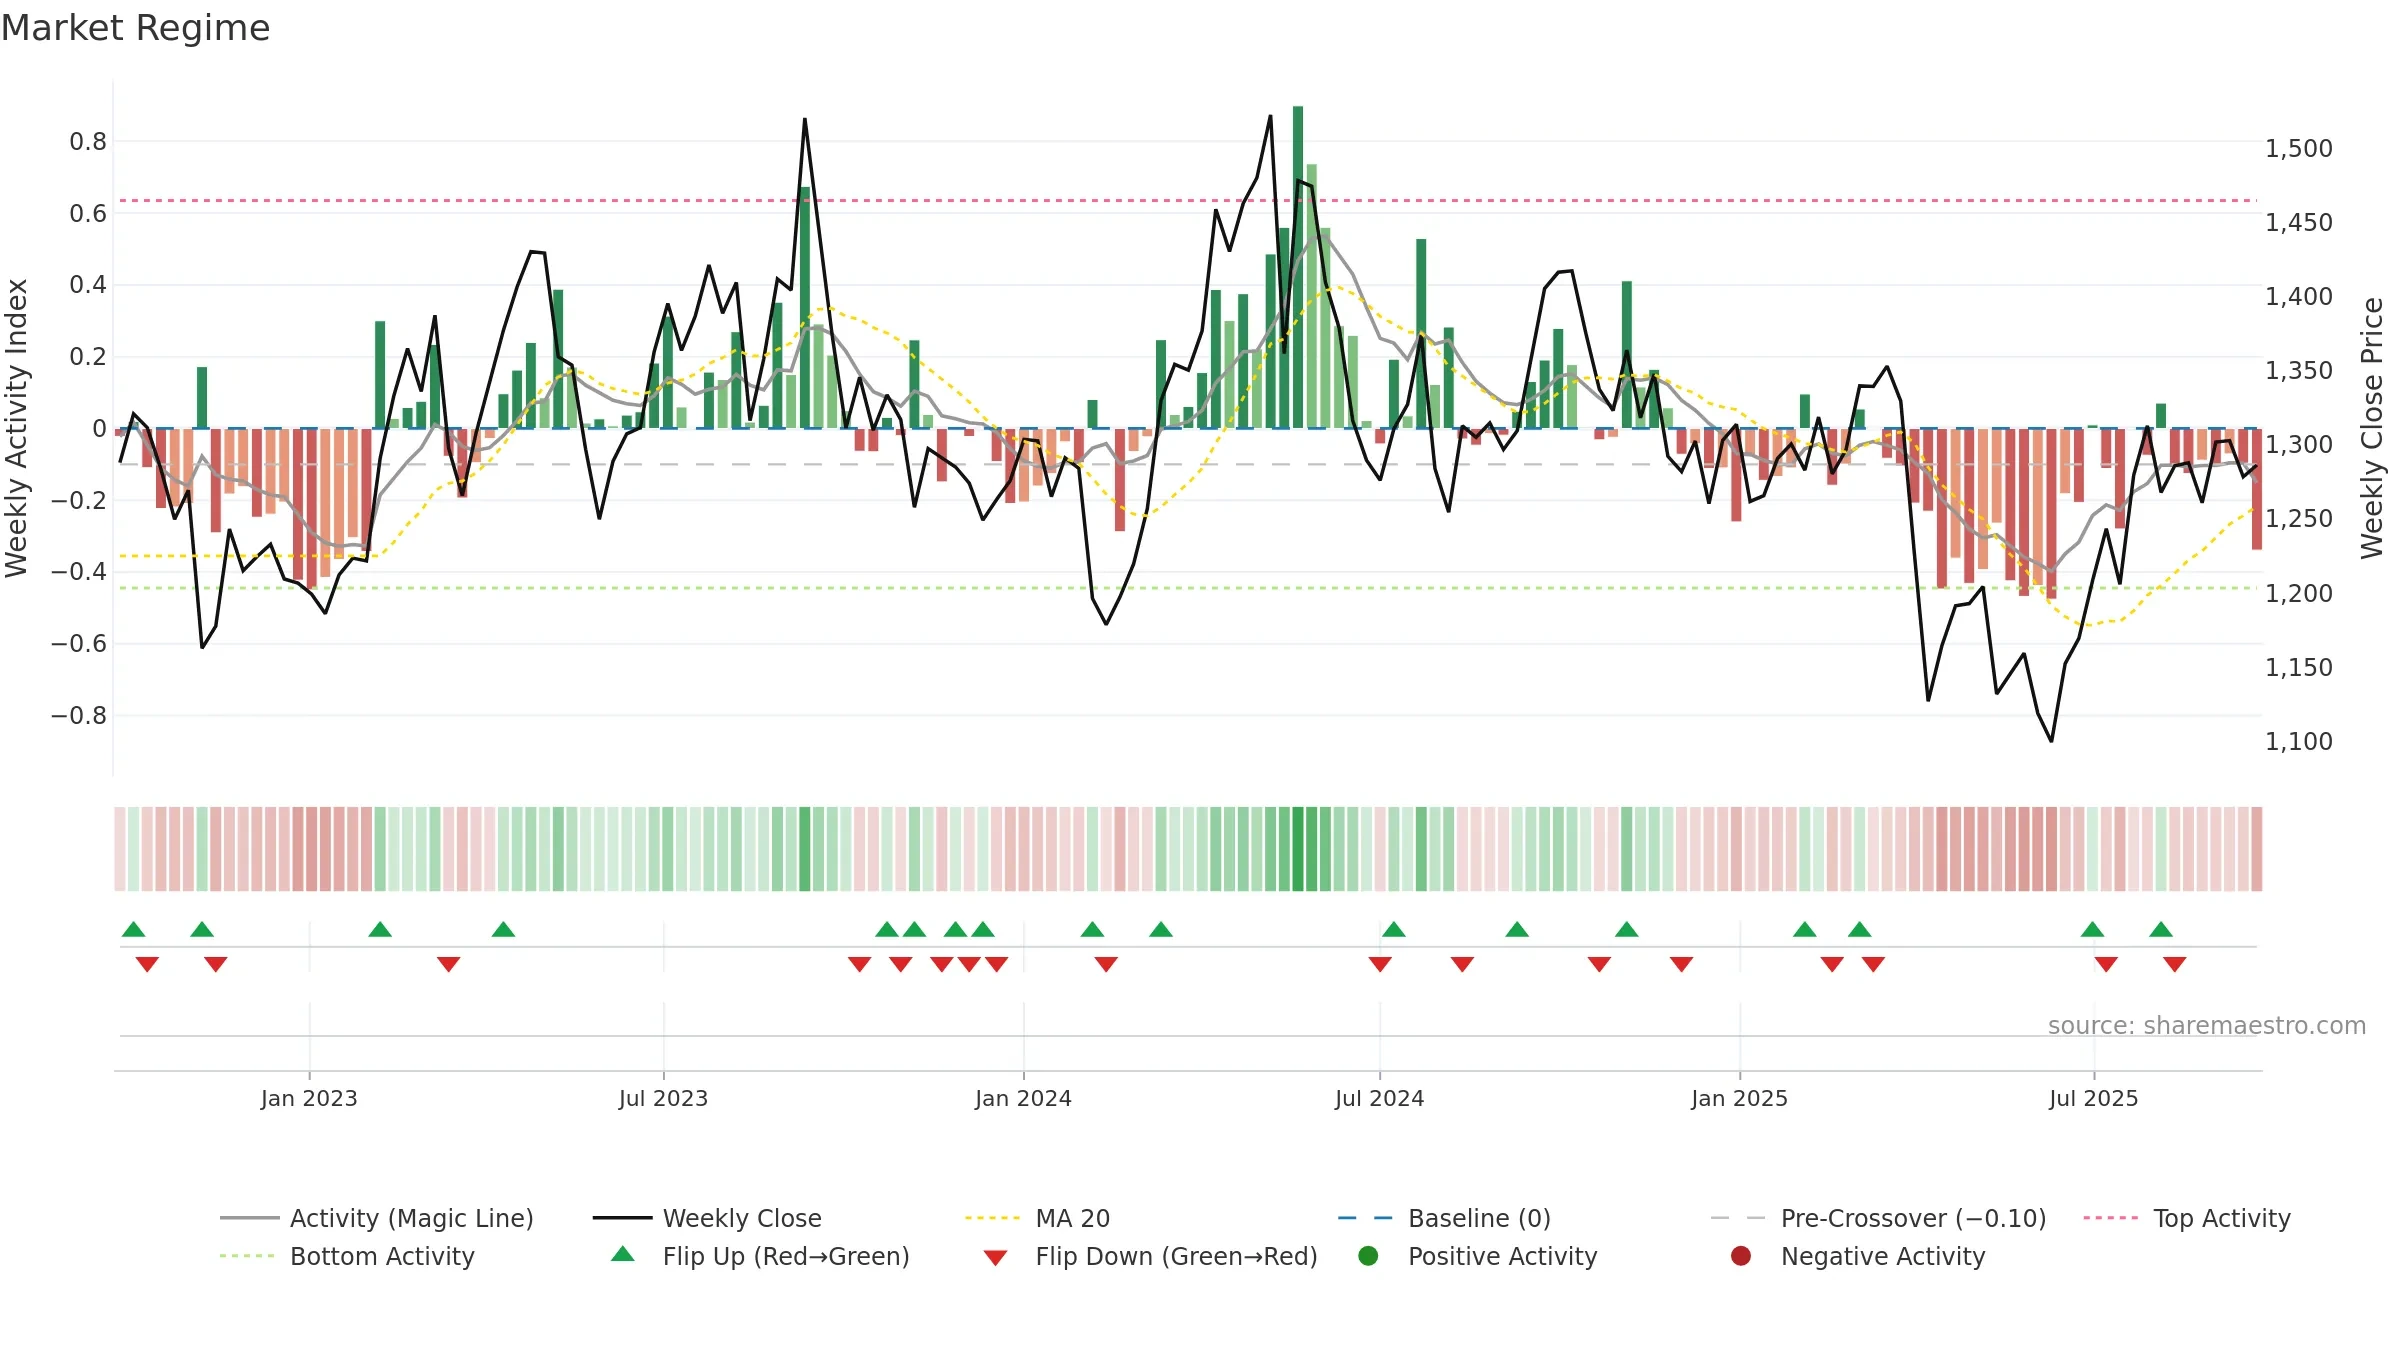Click the first red flip-down triangle marker

pos(147,964)
